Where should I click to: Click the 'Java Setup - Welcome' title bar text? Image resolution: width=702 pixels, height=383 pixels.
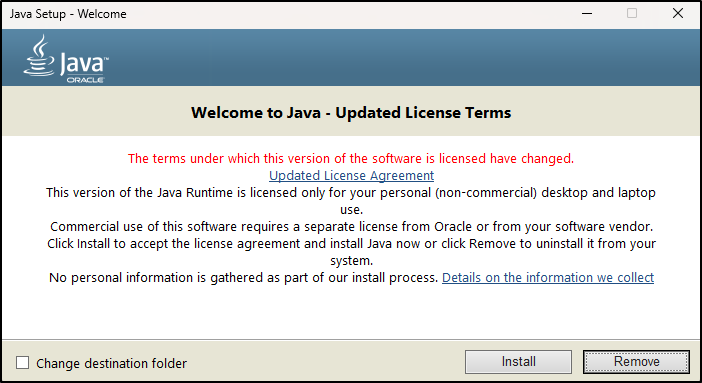pos(68,14)
